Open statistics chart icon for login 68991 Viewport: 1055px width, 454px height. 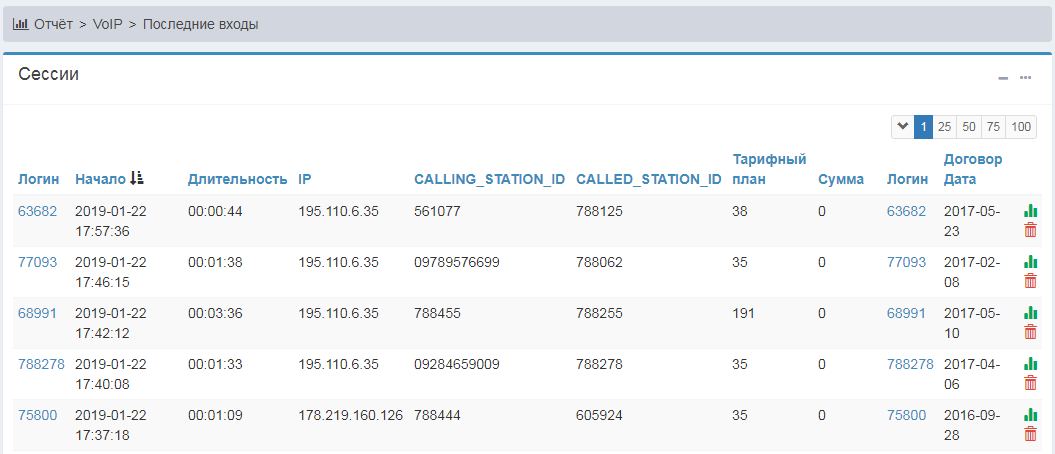click(x=1030, y=313)
